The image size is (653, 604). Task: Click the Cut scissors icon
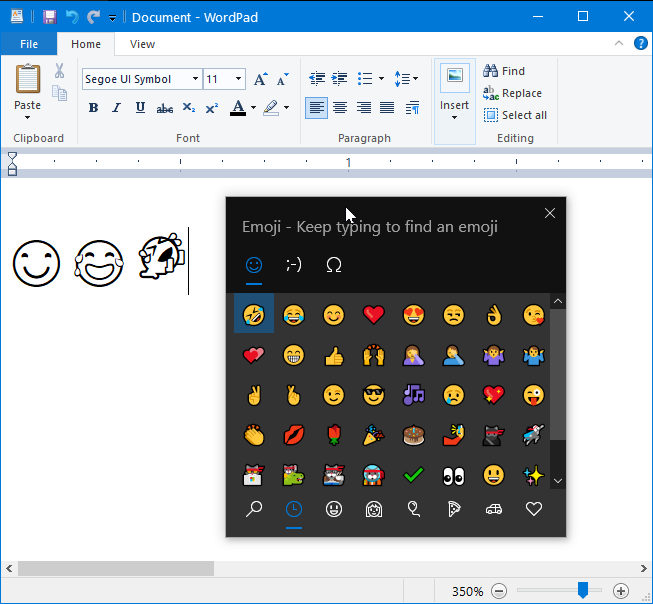59,70
